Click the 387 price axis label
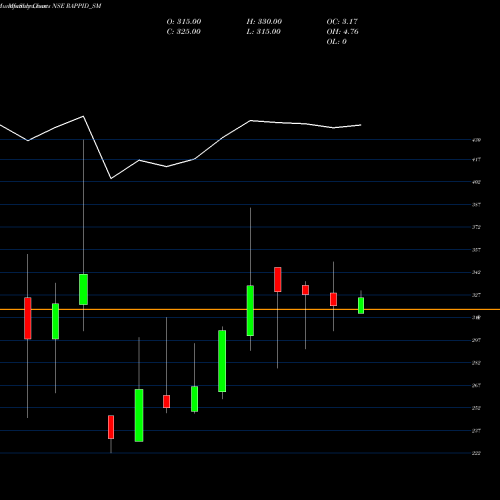500x500 pixels. click(x=476, y=205)
